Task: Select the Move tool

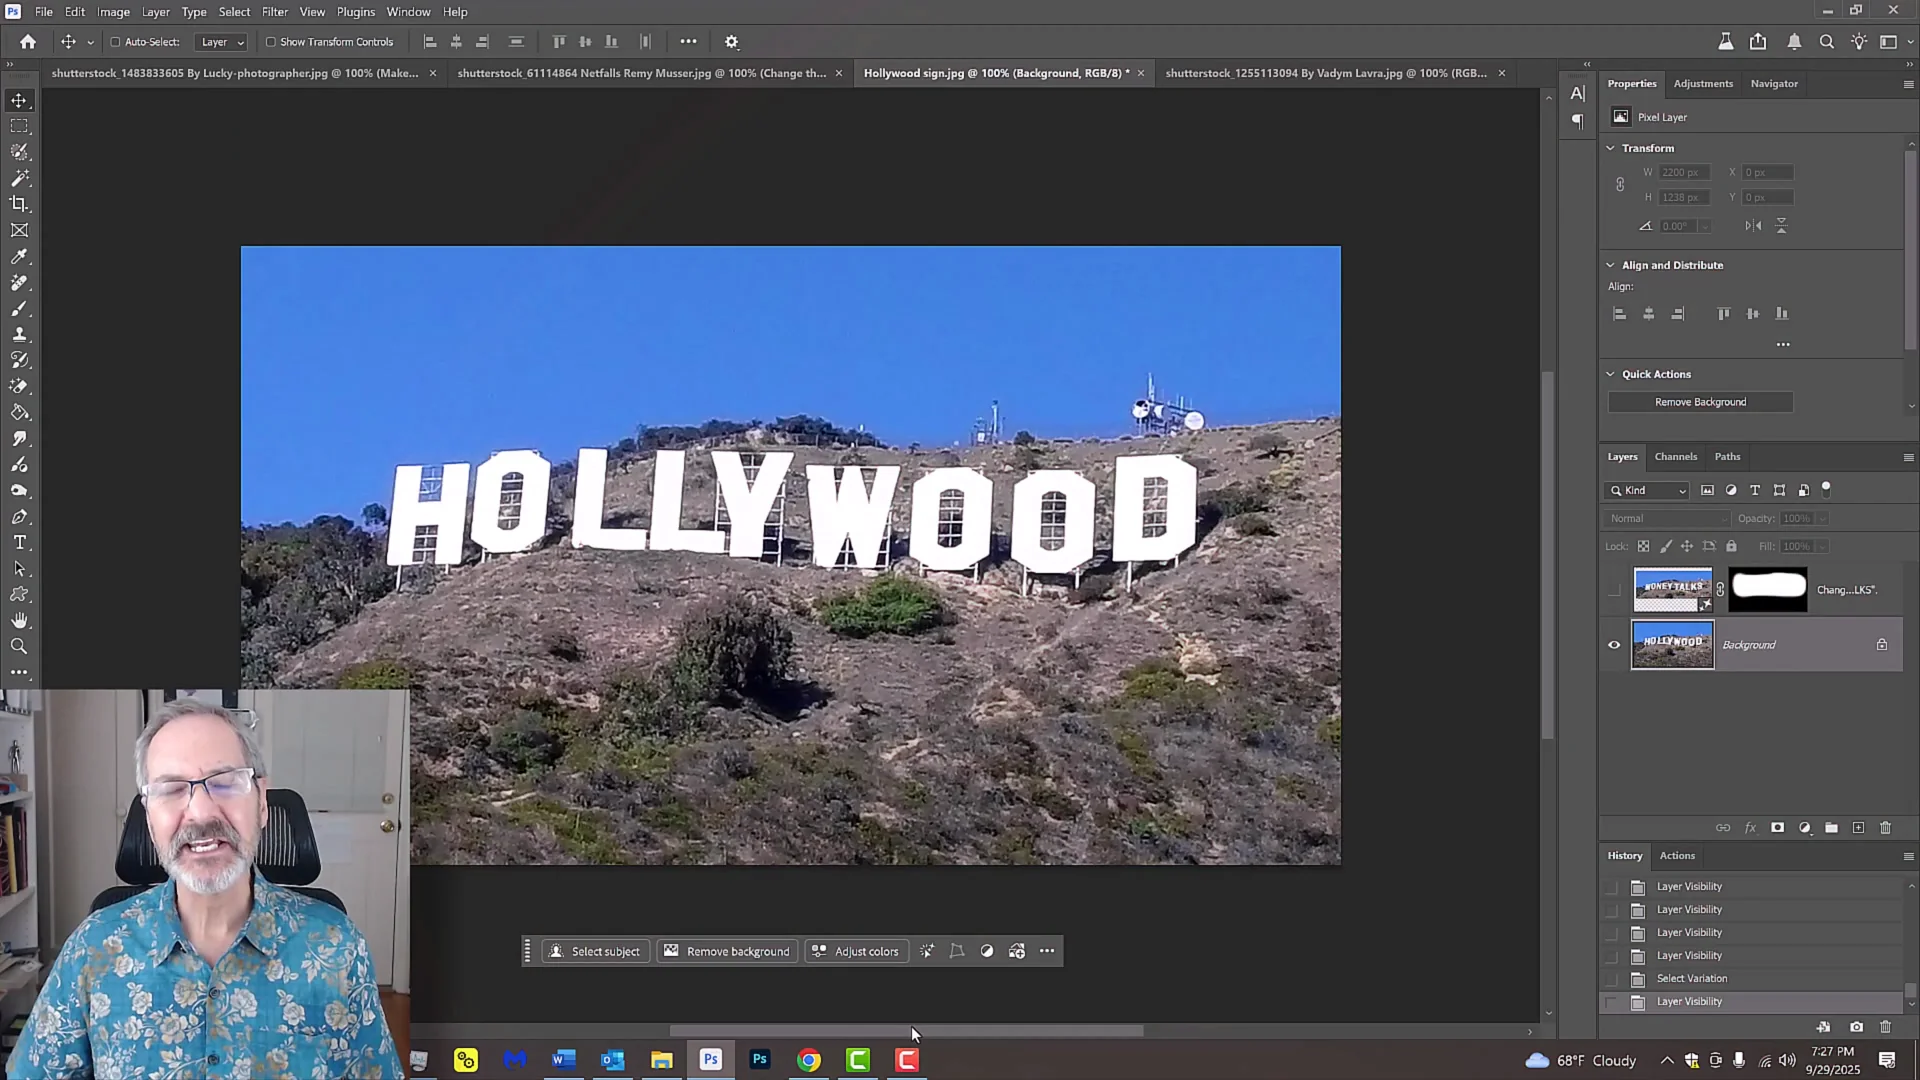Action: tap(20, 100)
